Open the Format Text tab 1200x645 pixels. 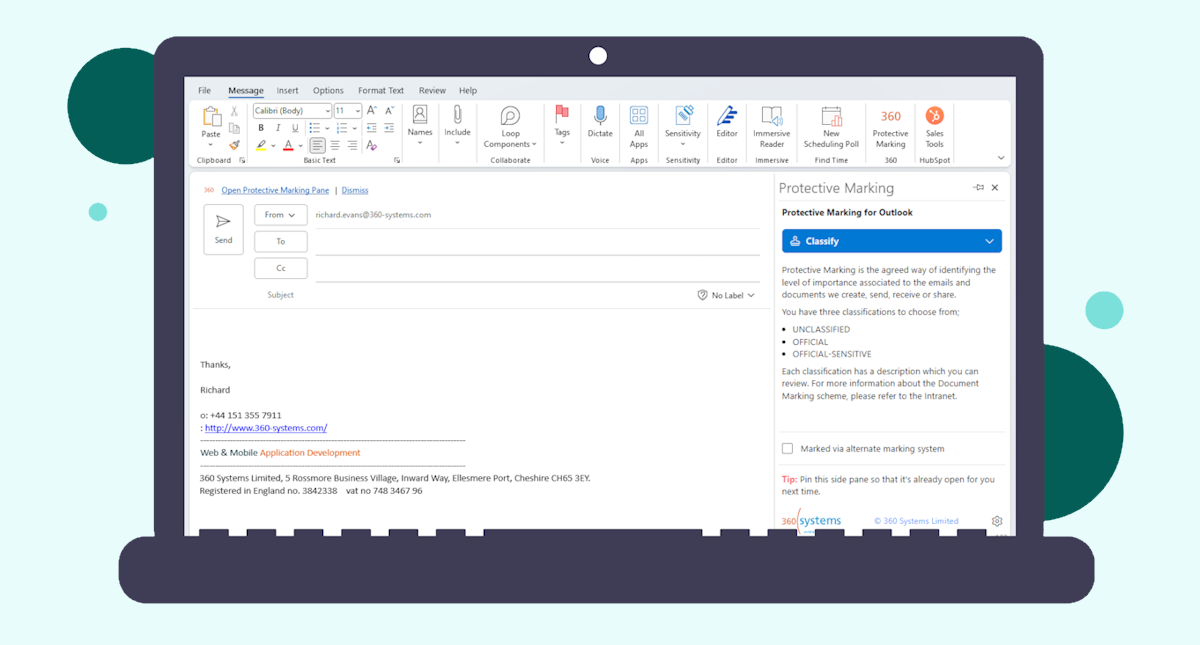point(381,90)
